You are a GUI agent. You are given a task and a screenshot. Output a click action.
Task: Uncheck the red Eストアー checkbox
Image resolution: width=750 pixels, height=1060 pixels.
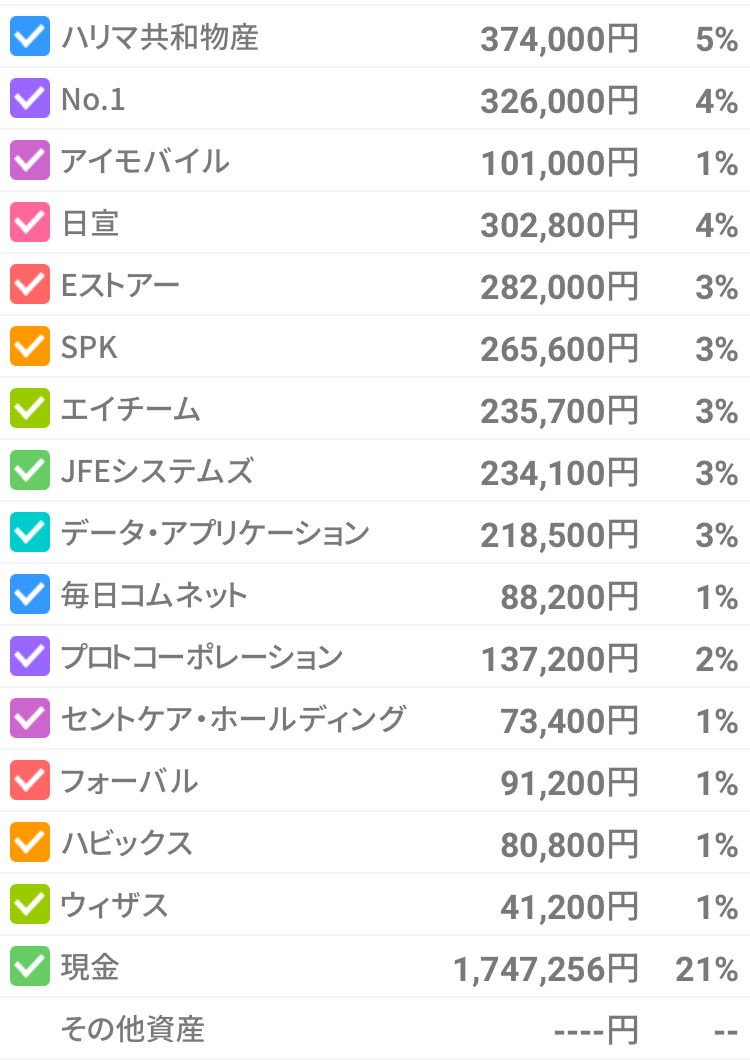[x=29, y=285]
